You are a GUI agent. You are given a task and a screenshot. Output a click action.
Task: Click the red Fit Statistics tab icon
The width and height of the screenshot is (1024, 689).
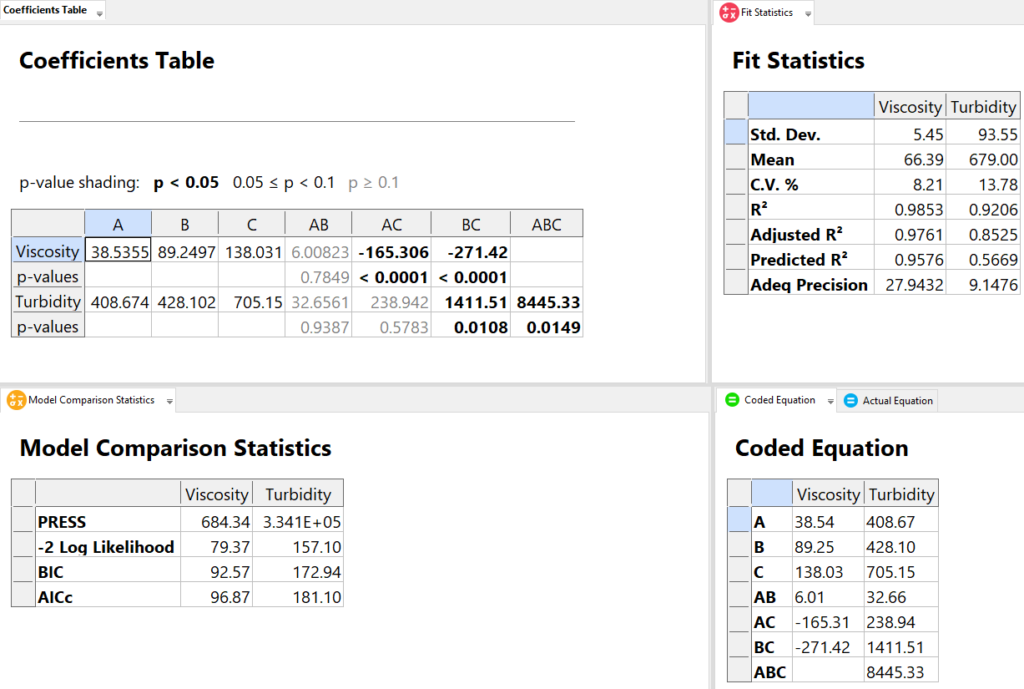729,13
